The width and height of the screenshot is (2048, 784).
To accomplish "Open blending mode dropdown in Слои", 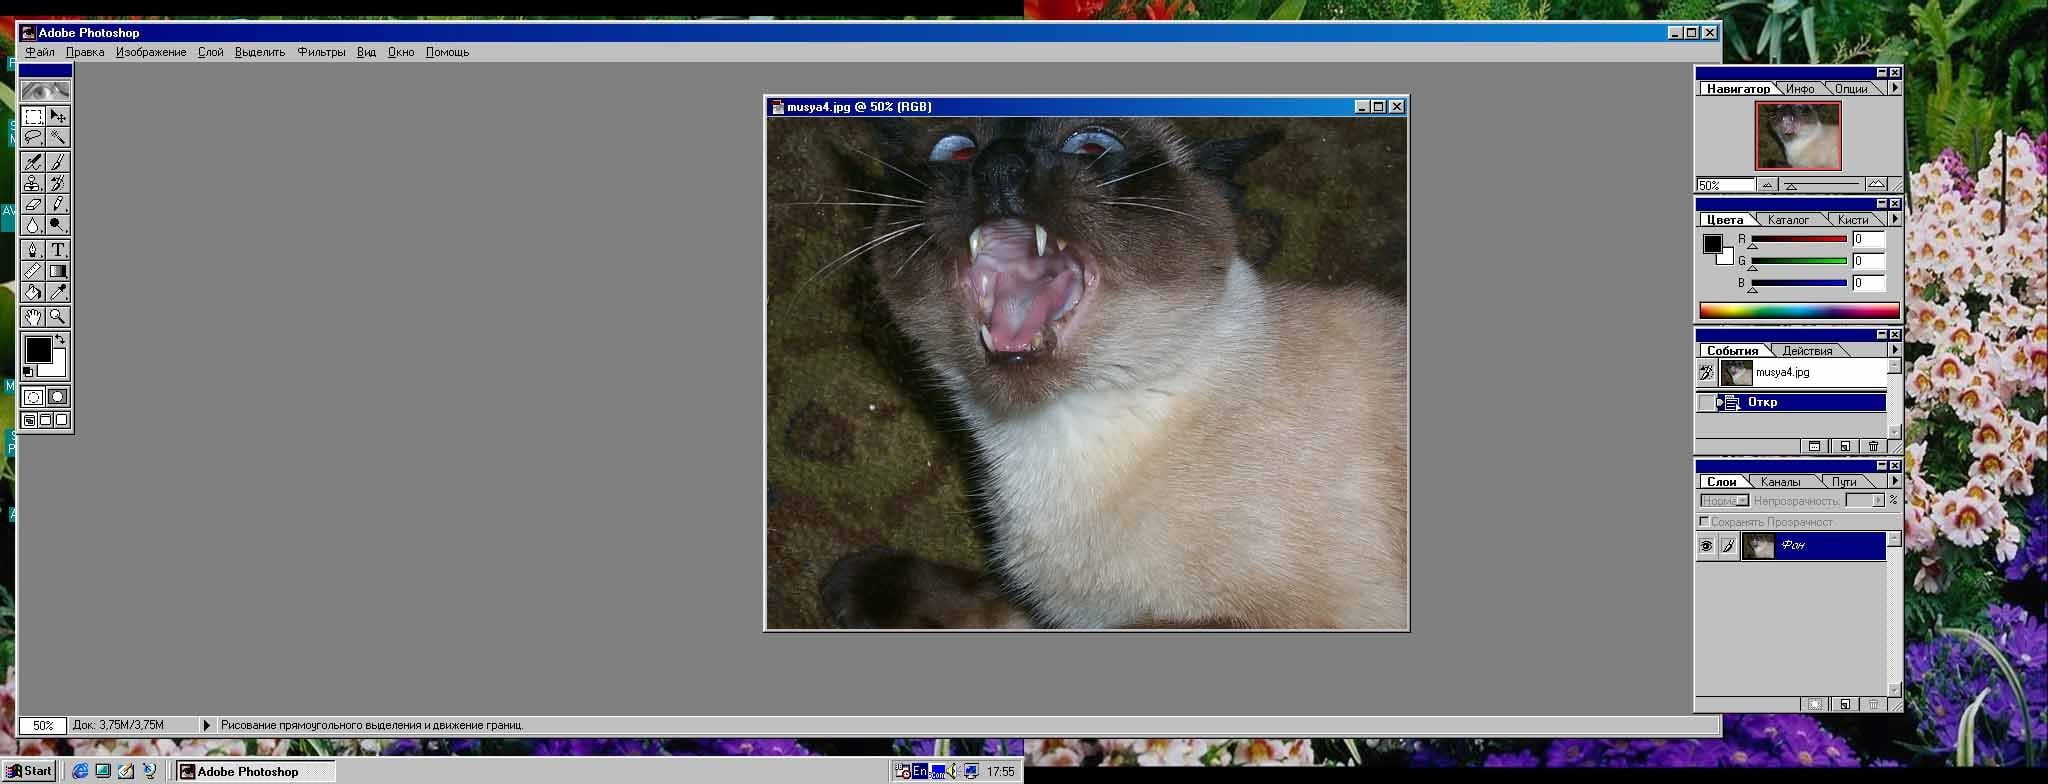I will pyautogui.click(x=1725, y=500).
